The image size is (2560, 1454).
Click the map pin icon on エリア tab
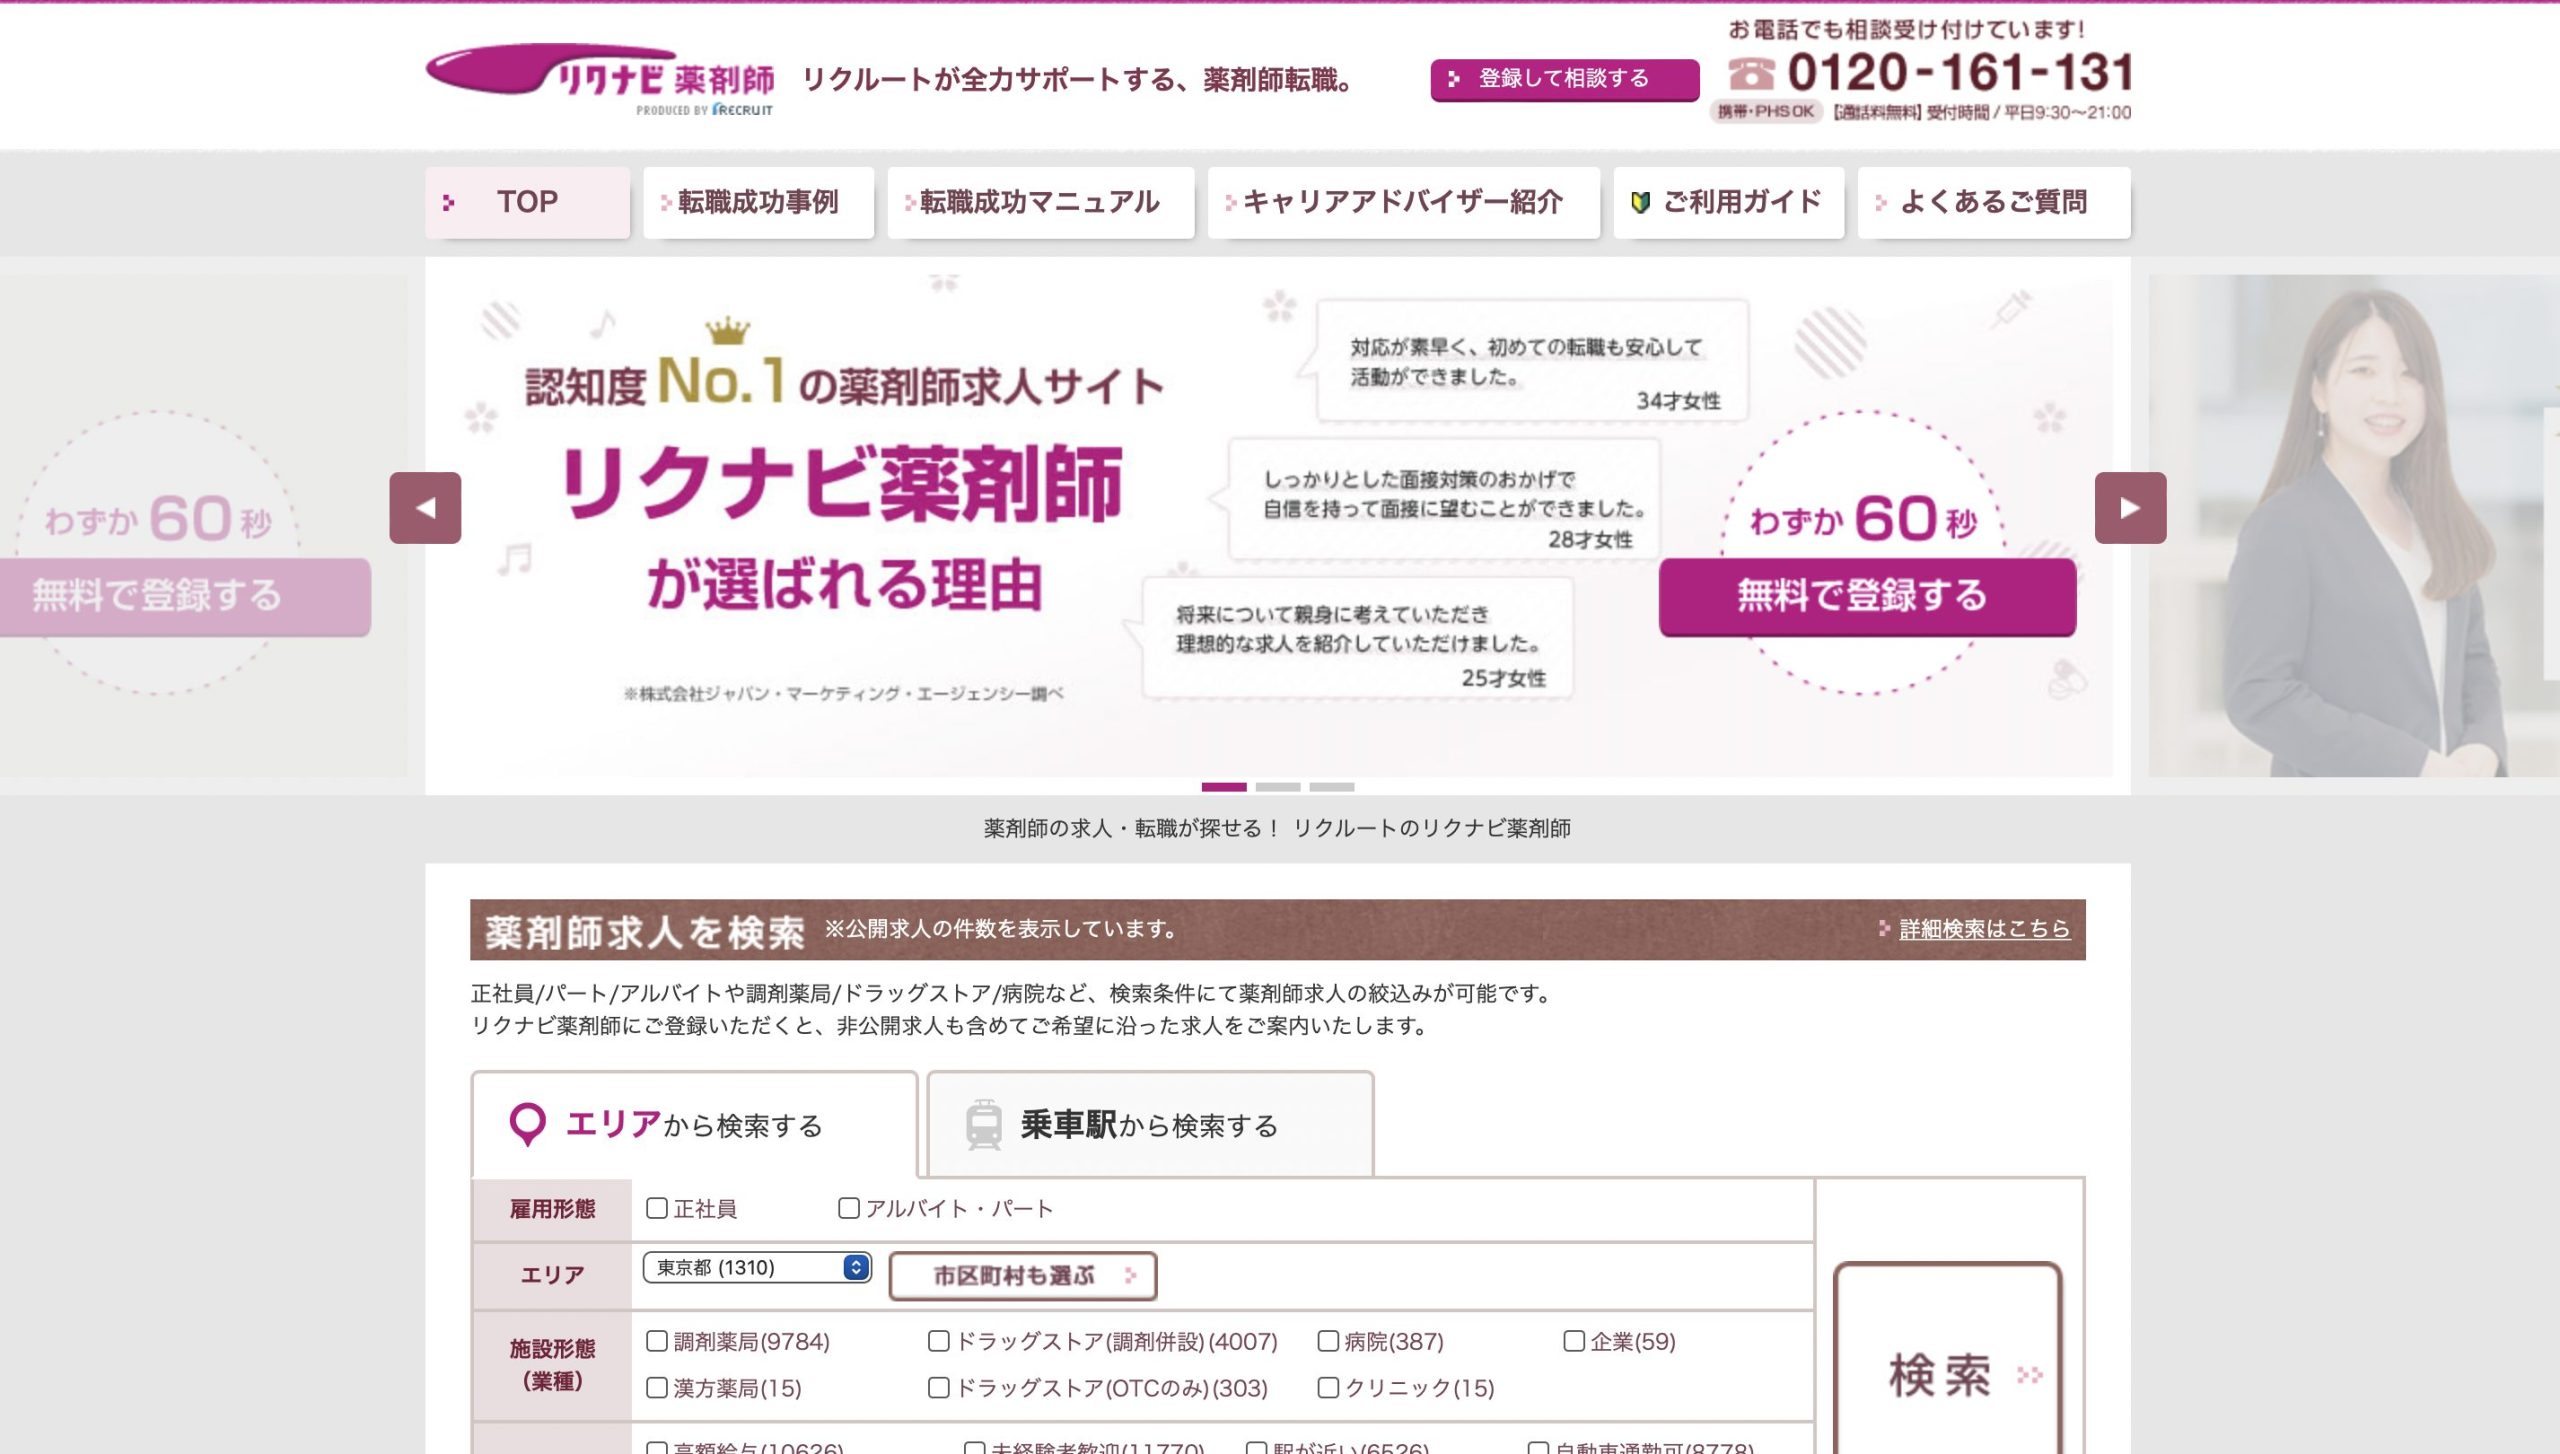[527, 1125]
